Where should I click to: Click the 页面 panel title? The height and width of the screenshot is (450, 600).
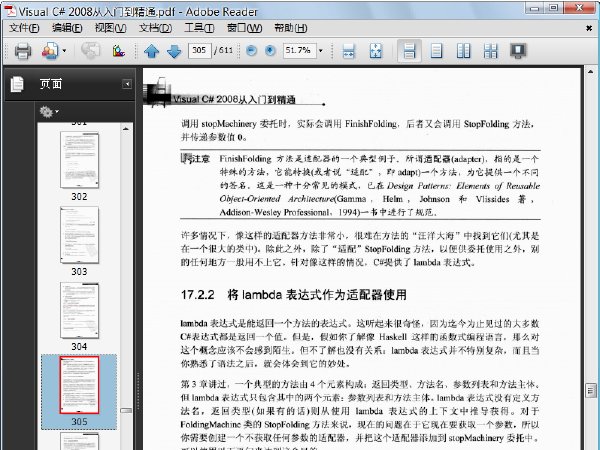tap(51, 84)
